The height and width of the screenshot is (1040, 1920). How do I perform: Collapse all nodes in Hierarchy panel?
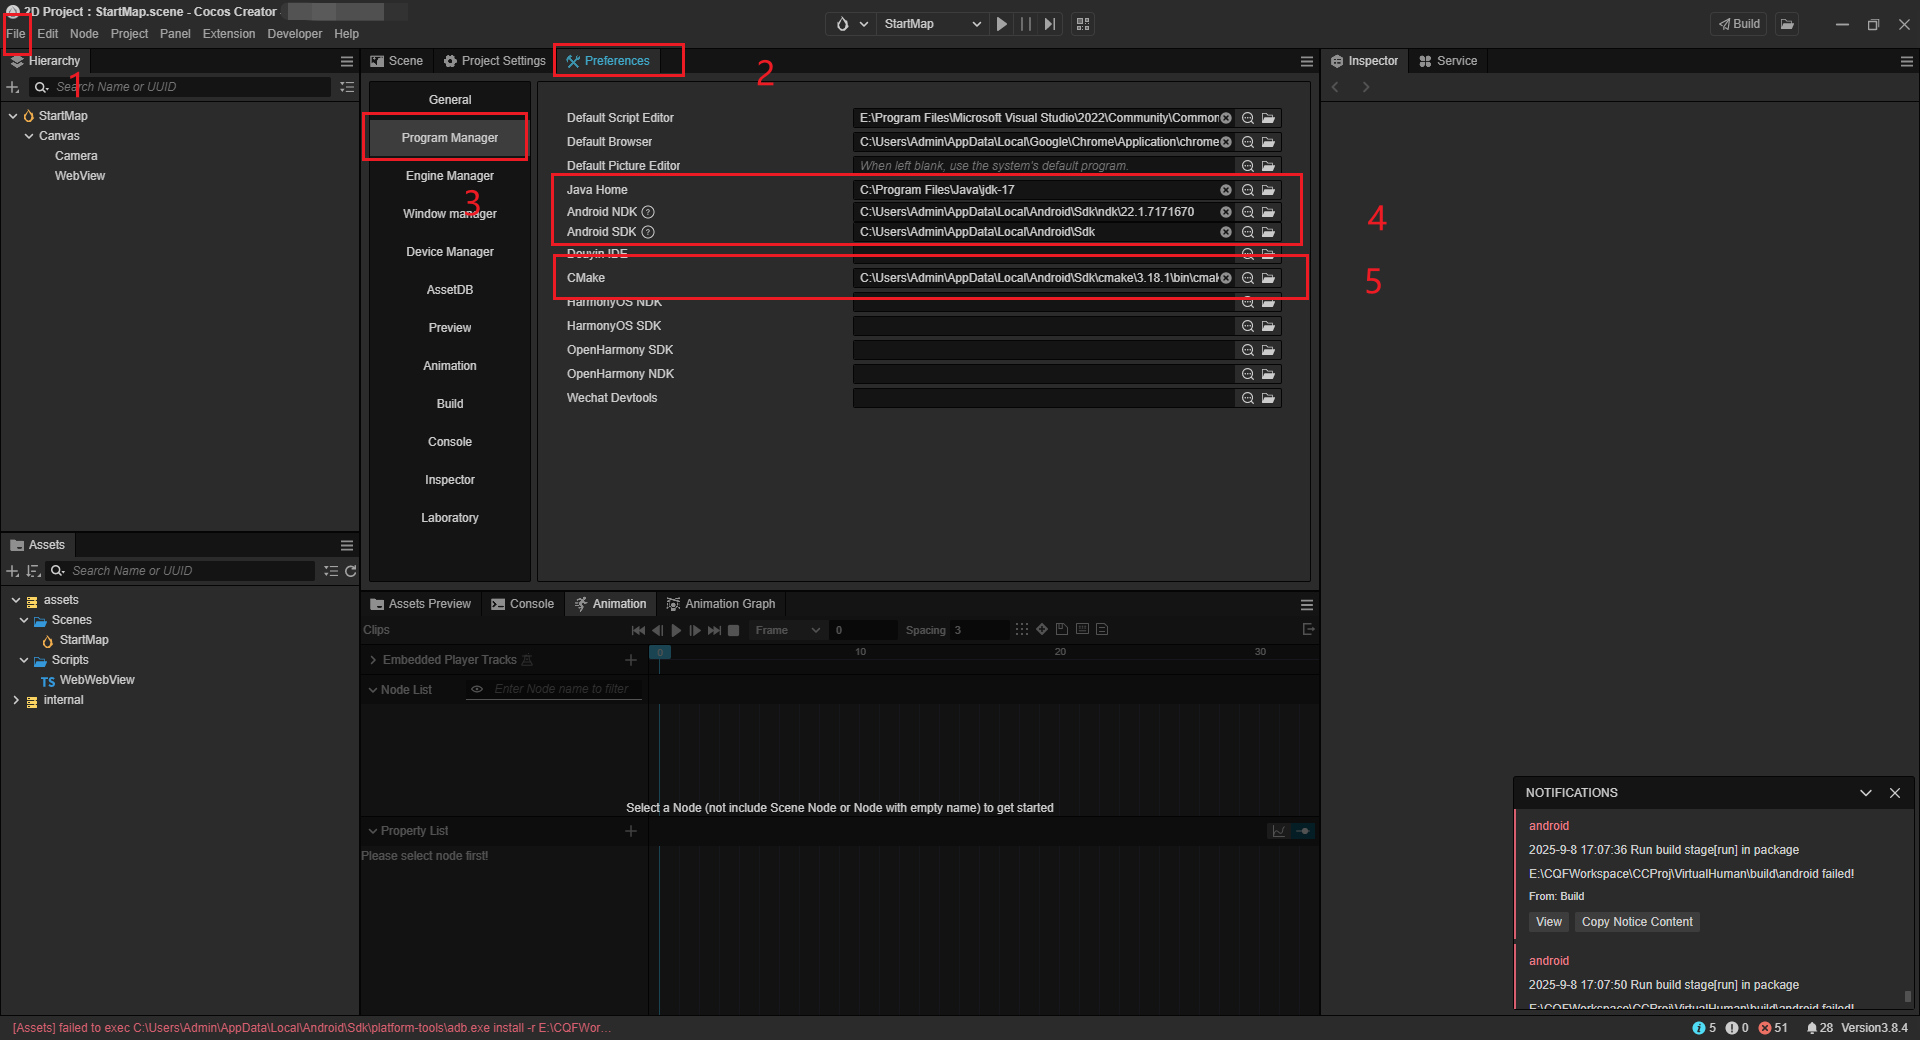click(x=347, y=87)
